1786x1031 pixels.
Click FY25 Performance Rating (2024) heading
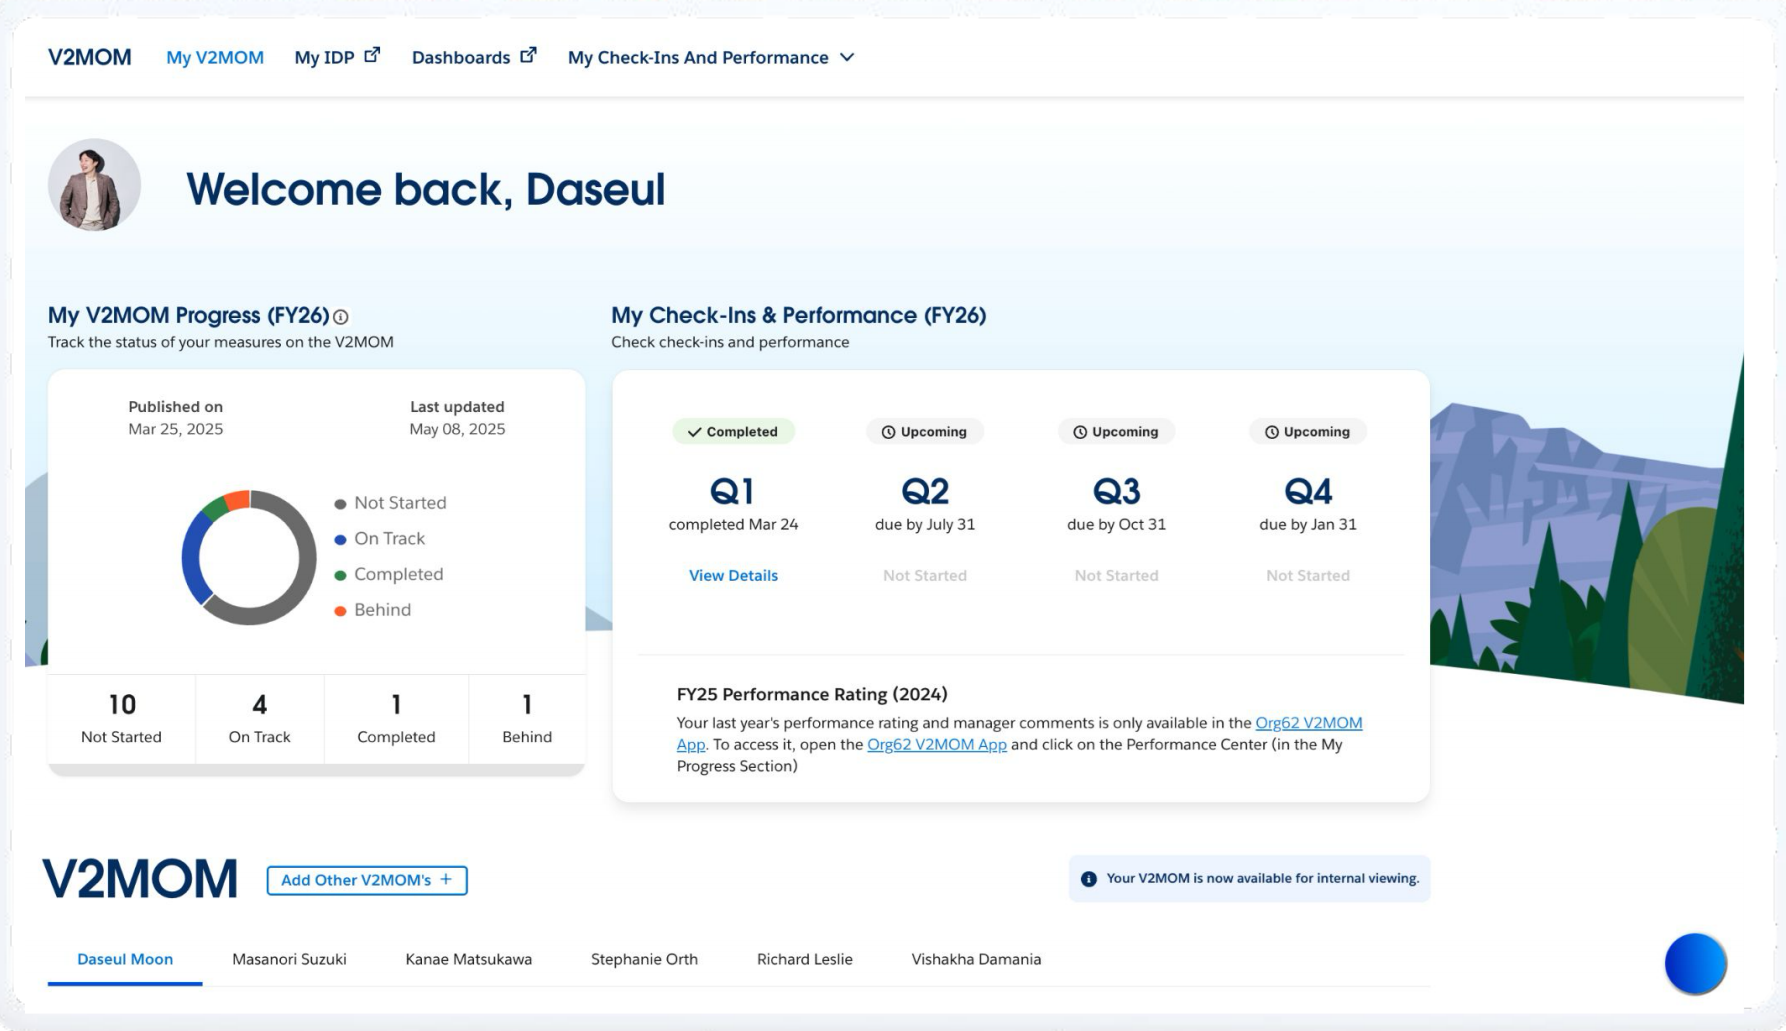pyautogui.click(x=812, y=694)
